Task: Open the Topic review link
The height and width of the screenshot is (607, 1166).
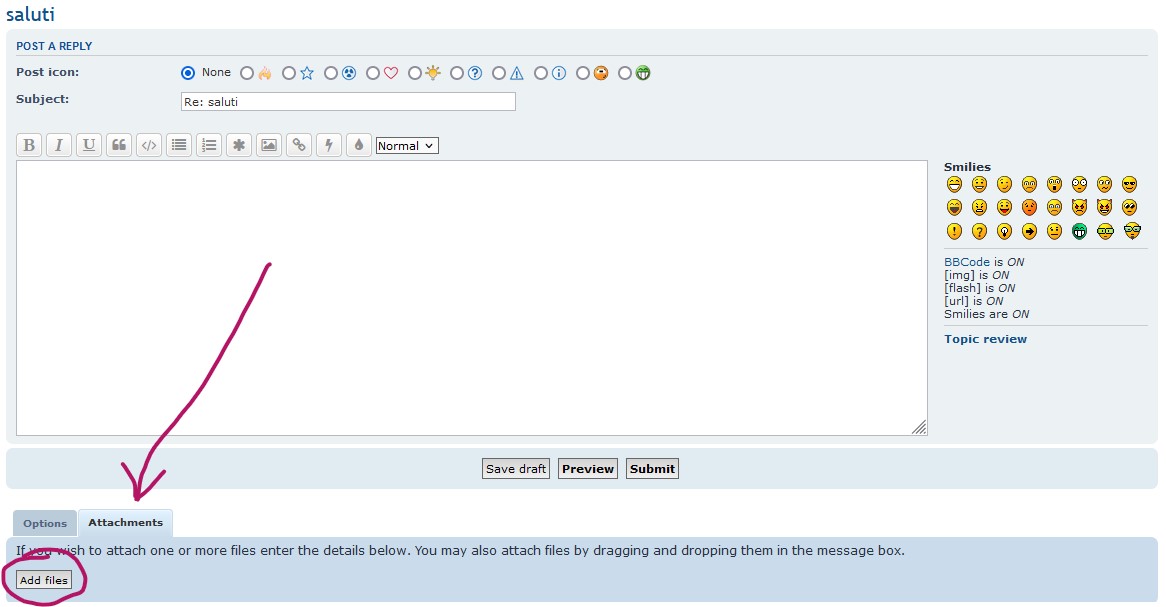Action: pos(985,339)
